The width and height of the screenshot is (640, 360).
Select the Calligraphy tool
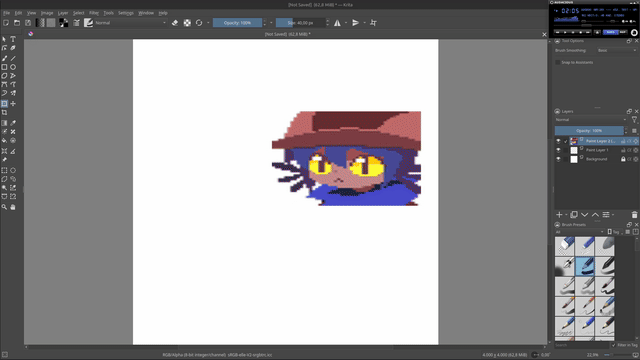[x=13, y=48]
